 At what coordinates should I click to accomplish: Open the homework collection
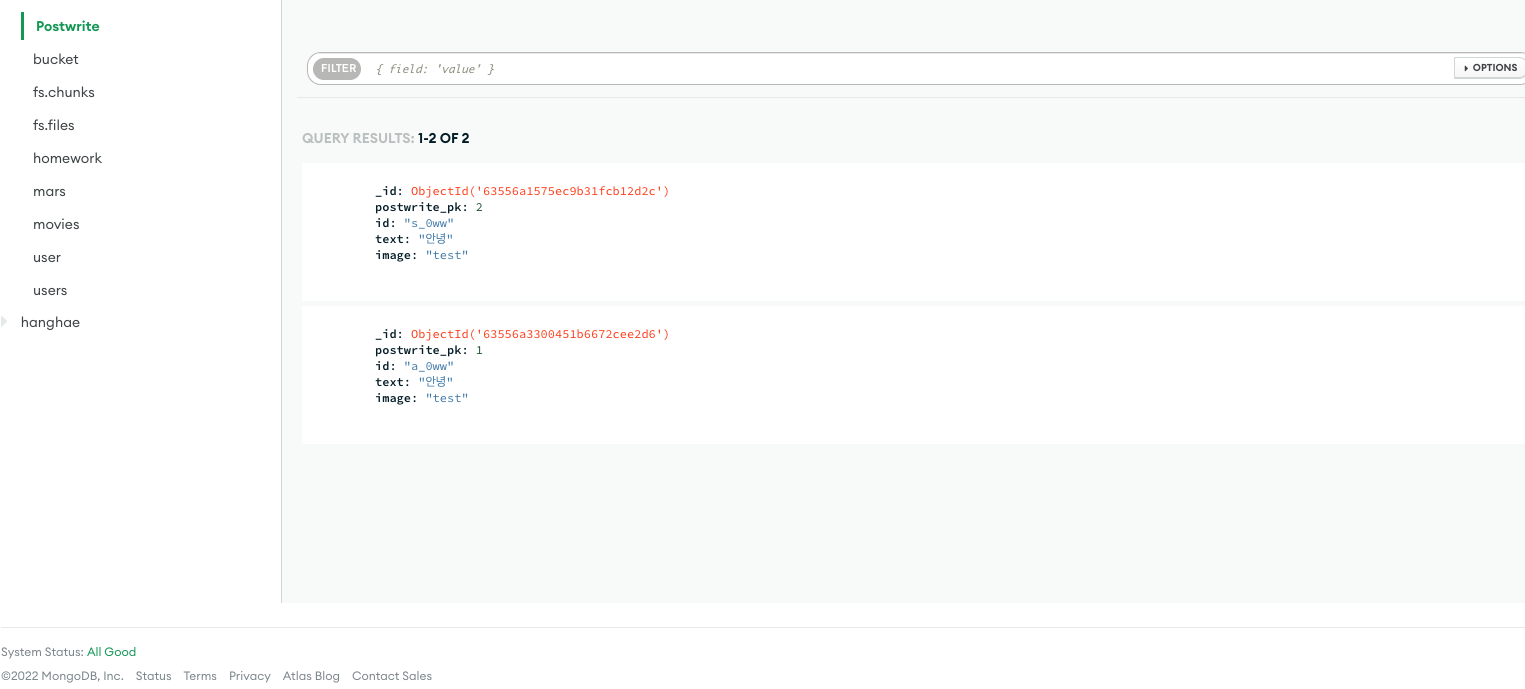[67, 158]
